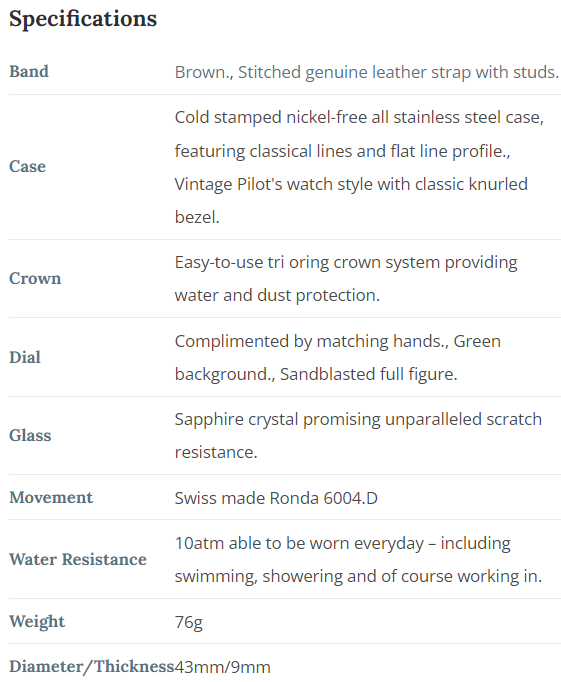Click the 43mm/9mm dimension value

pyautogui.click(x=223, y=667)
